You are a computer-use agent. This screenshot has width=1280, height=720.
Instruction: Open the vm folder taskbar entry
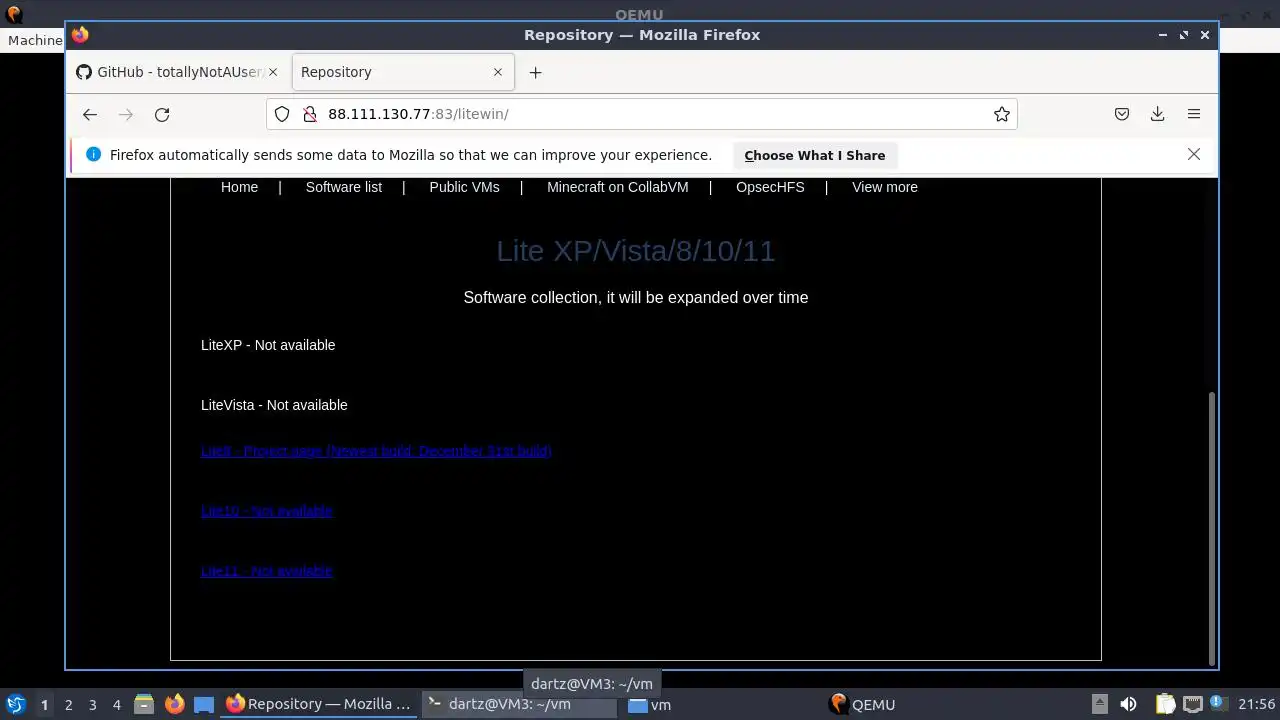point(650,704)
